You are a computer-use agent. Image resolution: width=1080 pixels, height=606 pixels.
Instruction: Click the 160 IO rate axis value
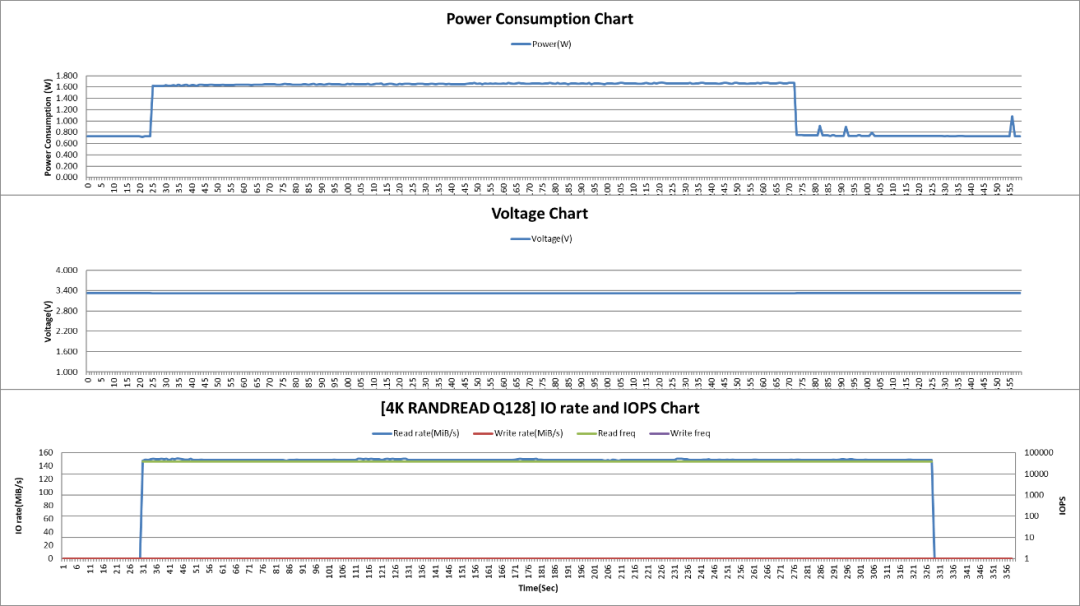click(46, 452)
